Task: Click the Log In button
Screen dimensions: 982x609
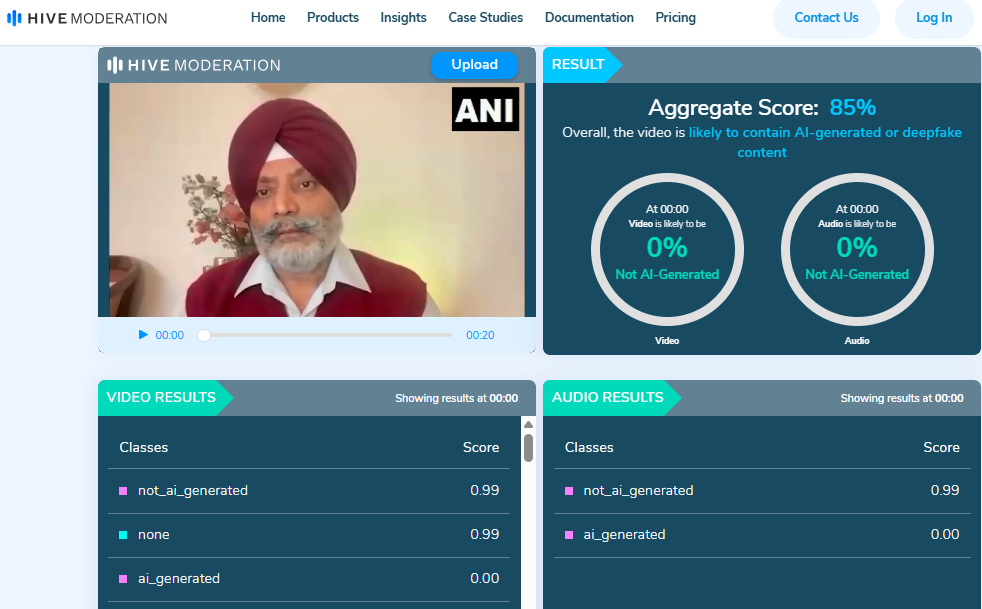Action: coord(933,18)
